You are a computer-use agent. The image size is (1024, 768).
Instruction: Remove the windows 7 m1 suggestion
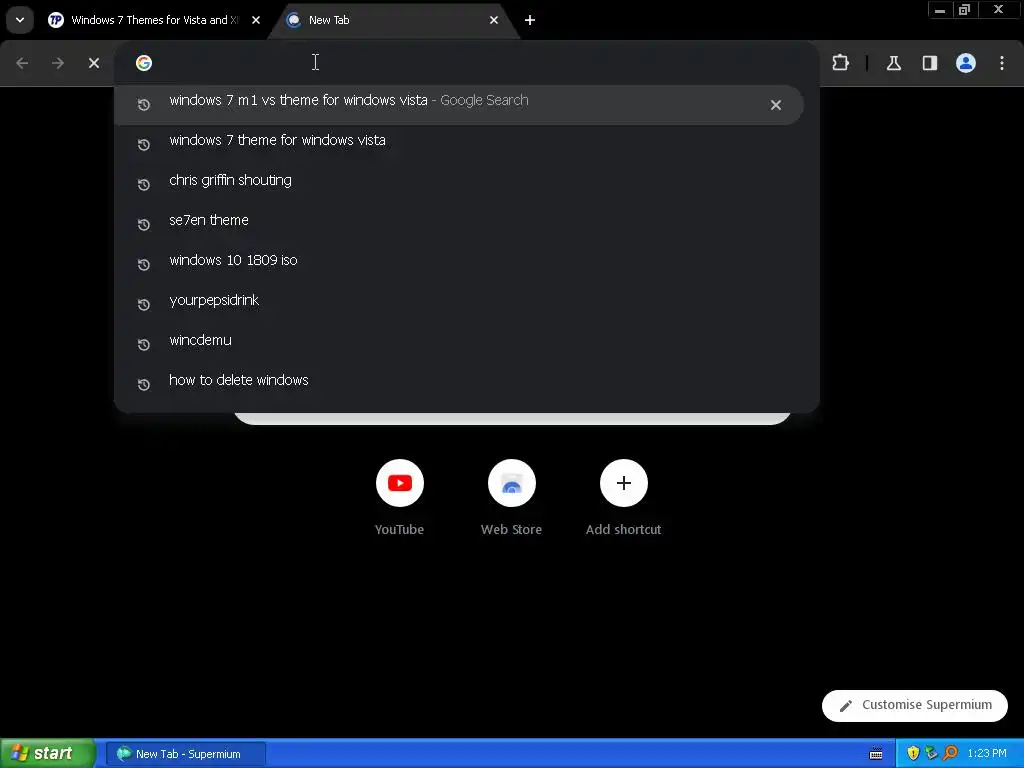[776, 105]
